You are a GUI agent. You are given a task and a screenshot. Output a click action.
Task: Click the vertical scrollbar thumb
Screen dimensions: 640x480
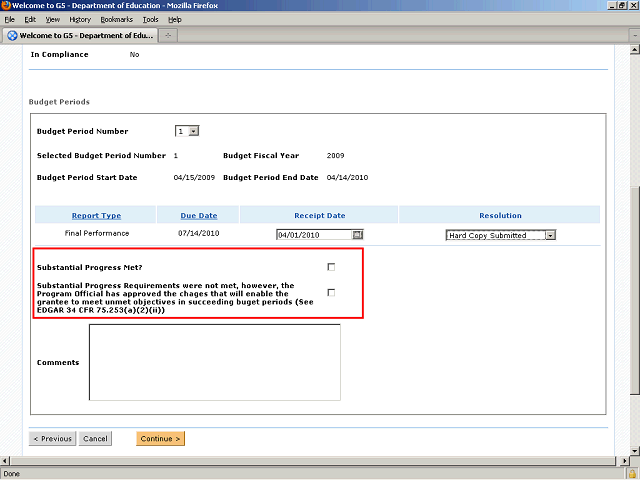tap(635, 292)
